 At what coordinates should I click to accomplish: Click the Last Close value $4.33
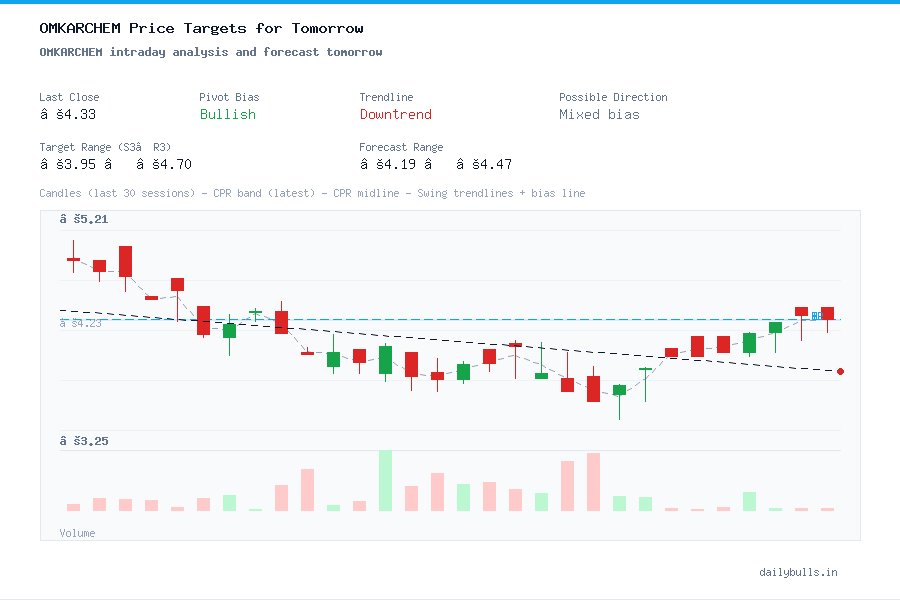pyautogui.click(x=68, y=114)
